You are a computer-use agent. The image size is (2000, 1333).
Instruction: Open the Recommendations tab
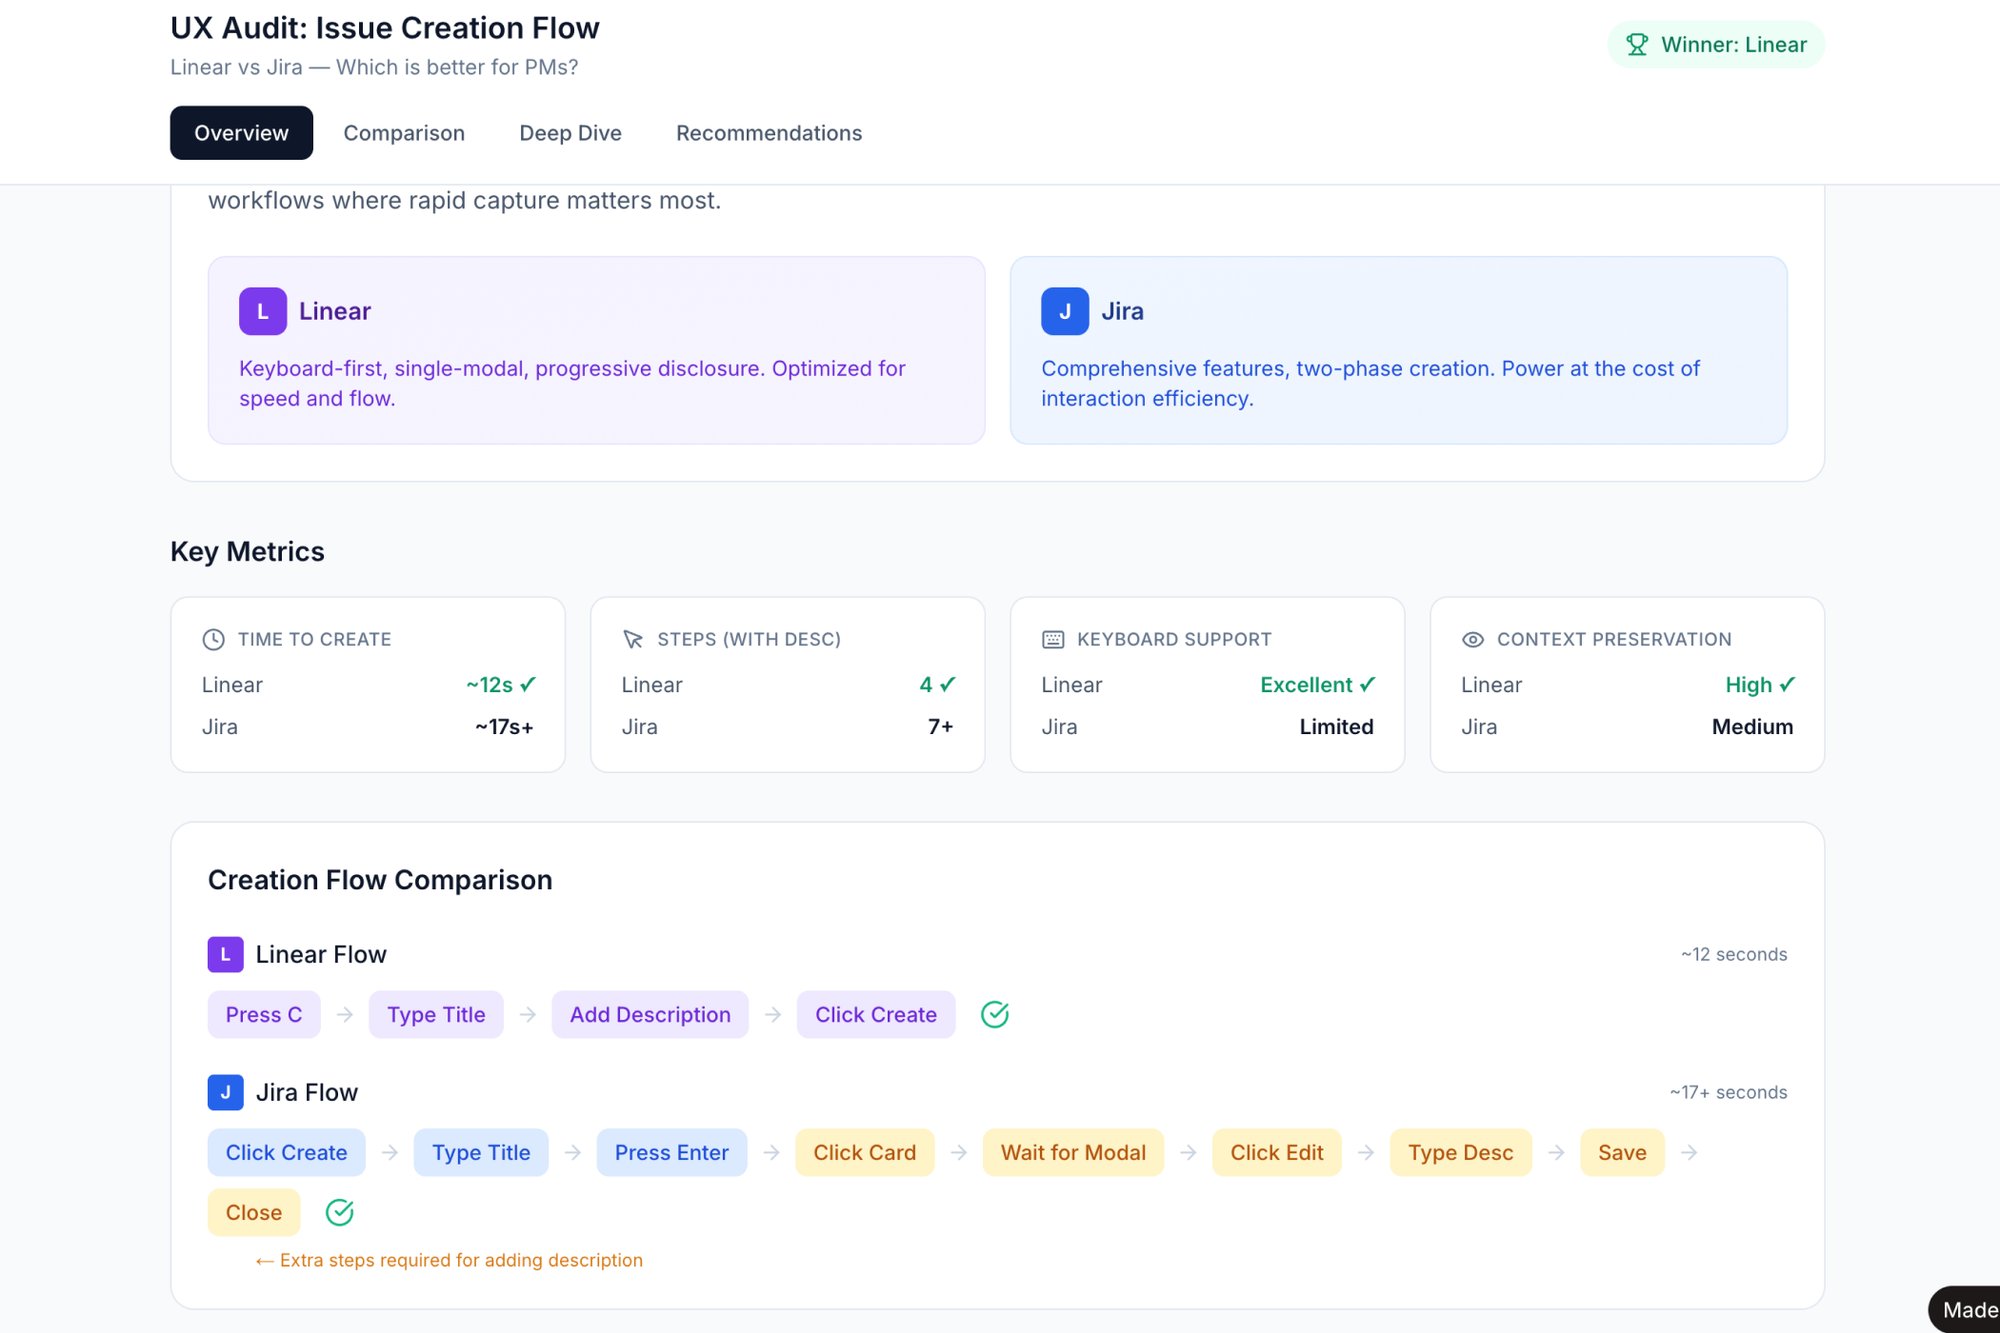[x=768, y=132]
